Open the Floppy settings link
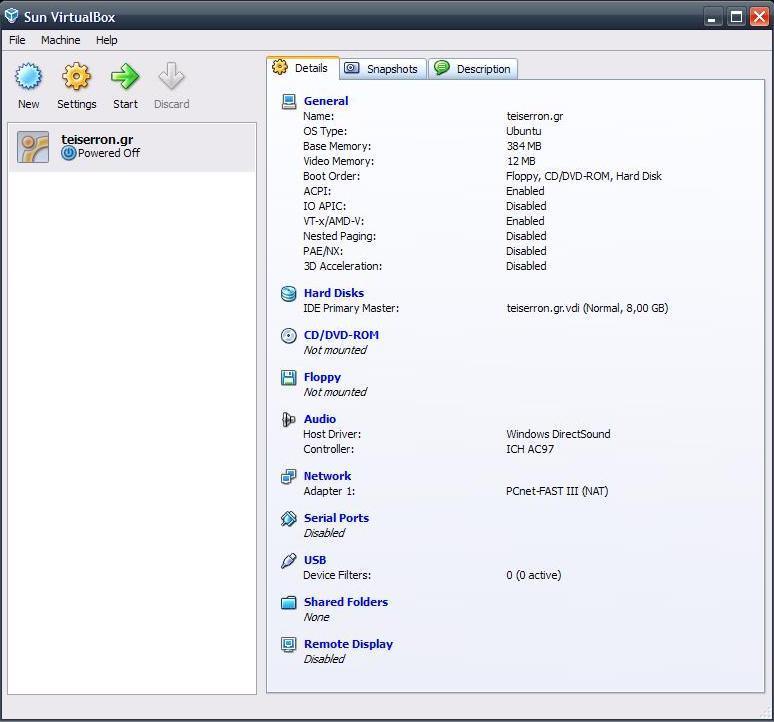 pyautogui.click(x=322, y=377)
